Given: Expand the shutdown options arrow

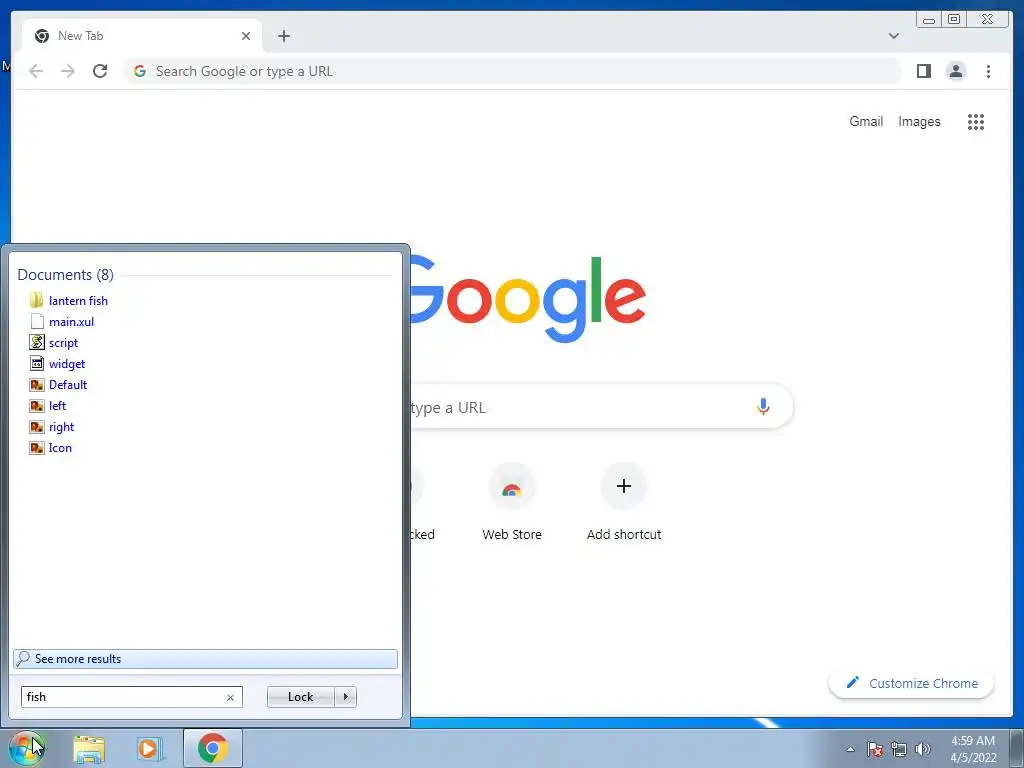Looking at the screenshot, I should coord(345,697).
